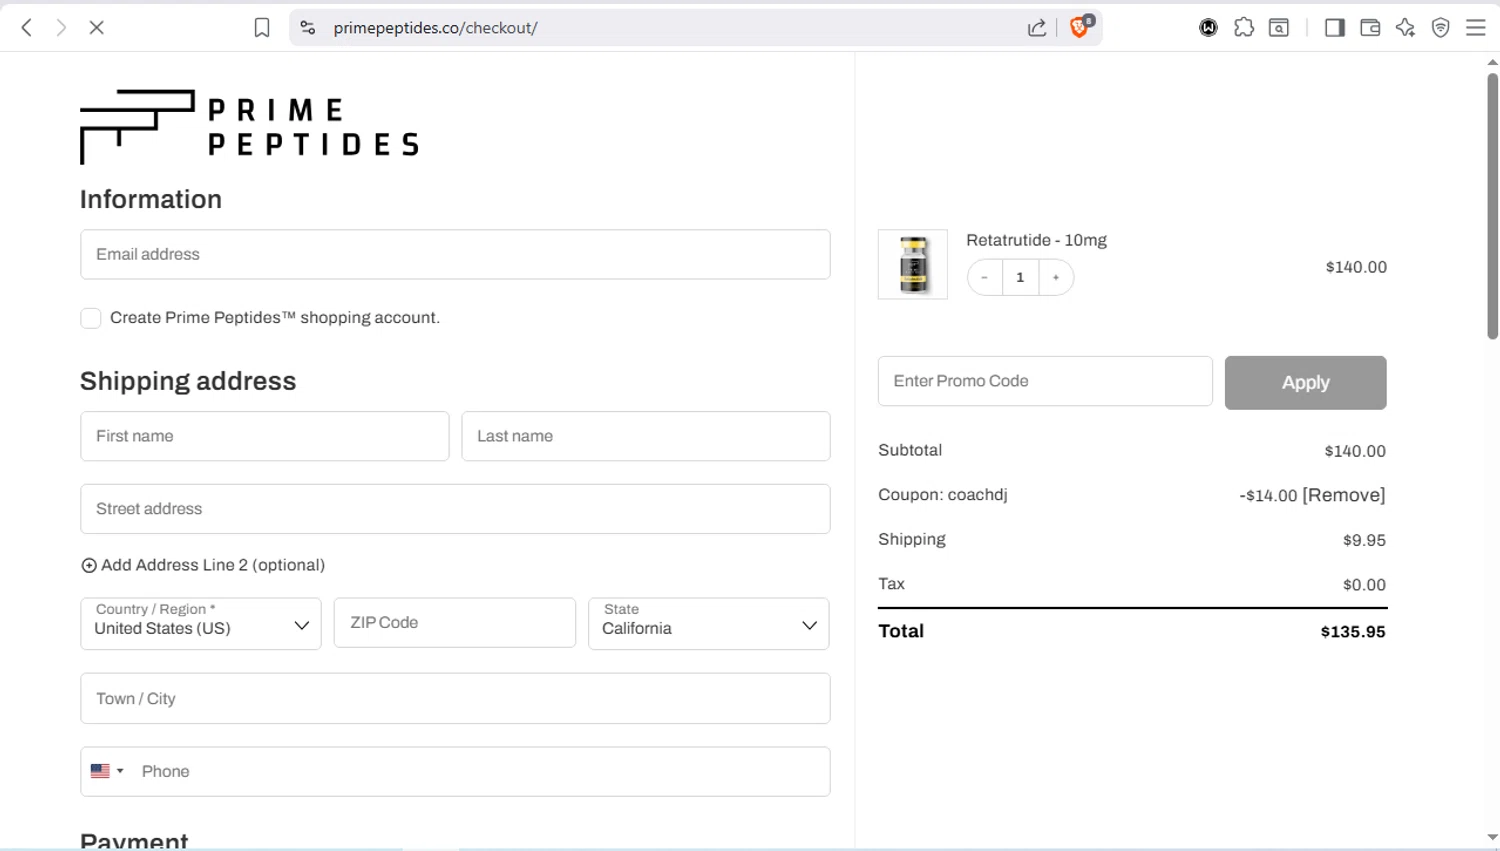Open the Brave VPN shield icon

1441,28
